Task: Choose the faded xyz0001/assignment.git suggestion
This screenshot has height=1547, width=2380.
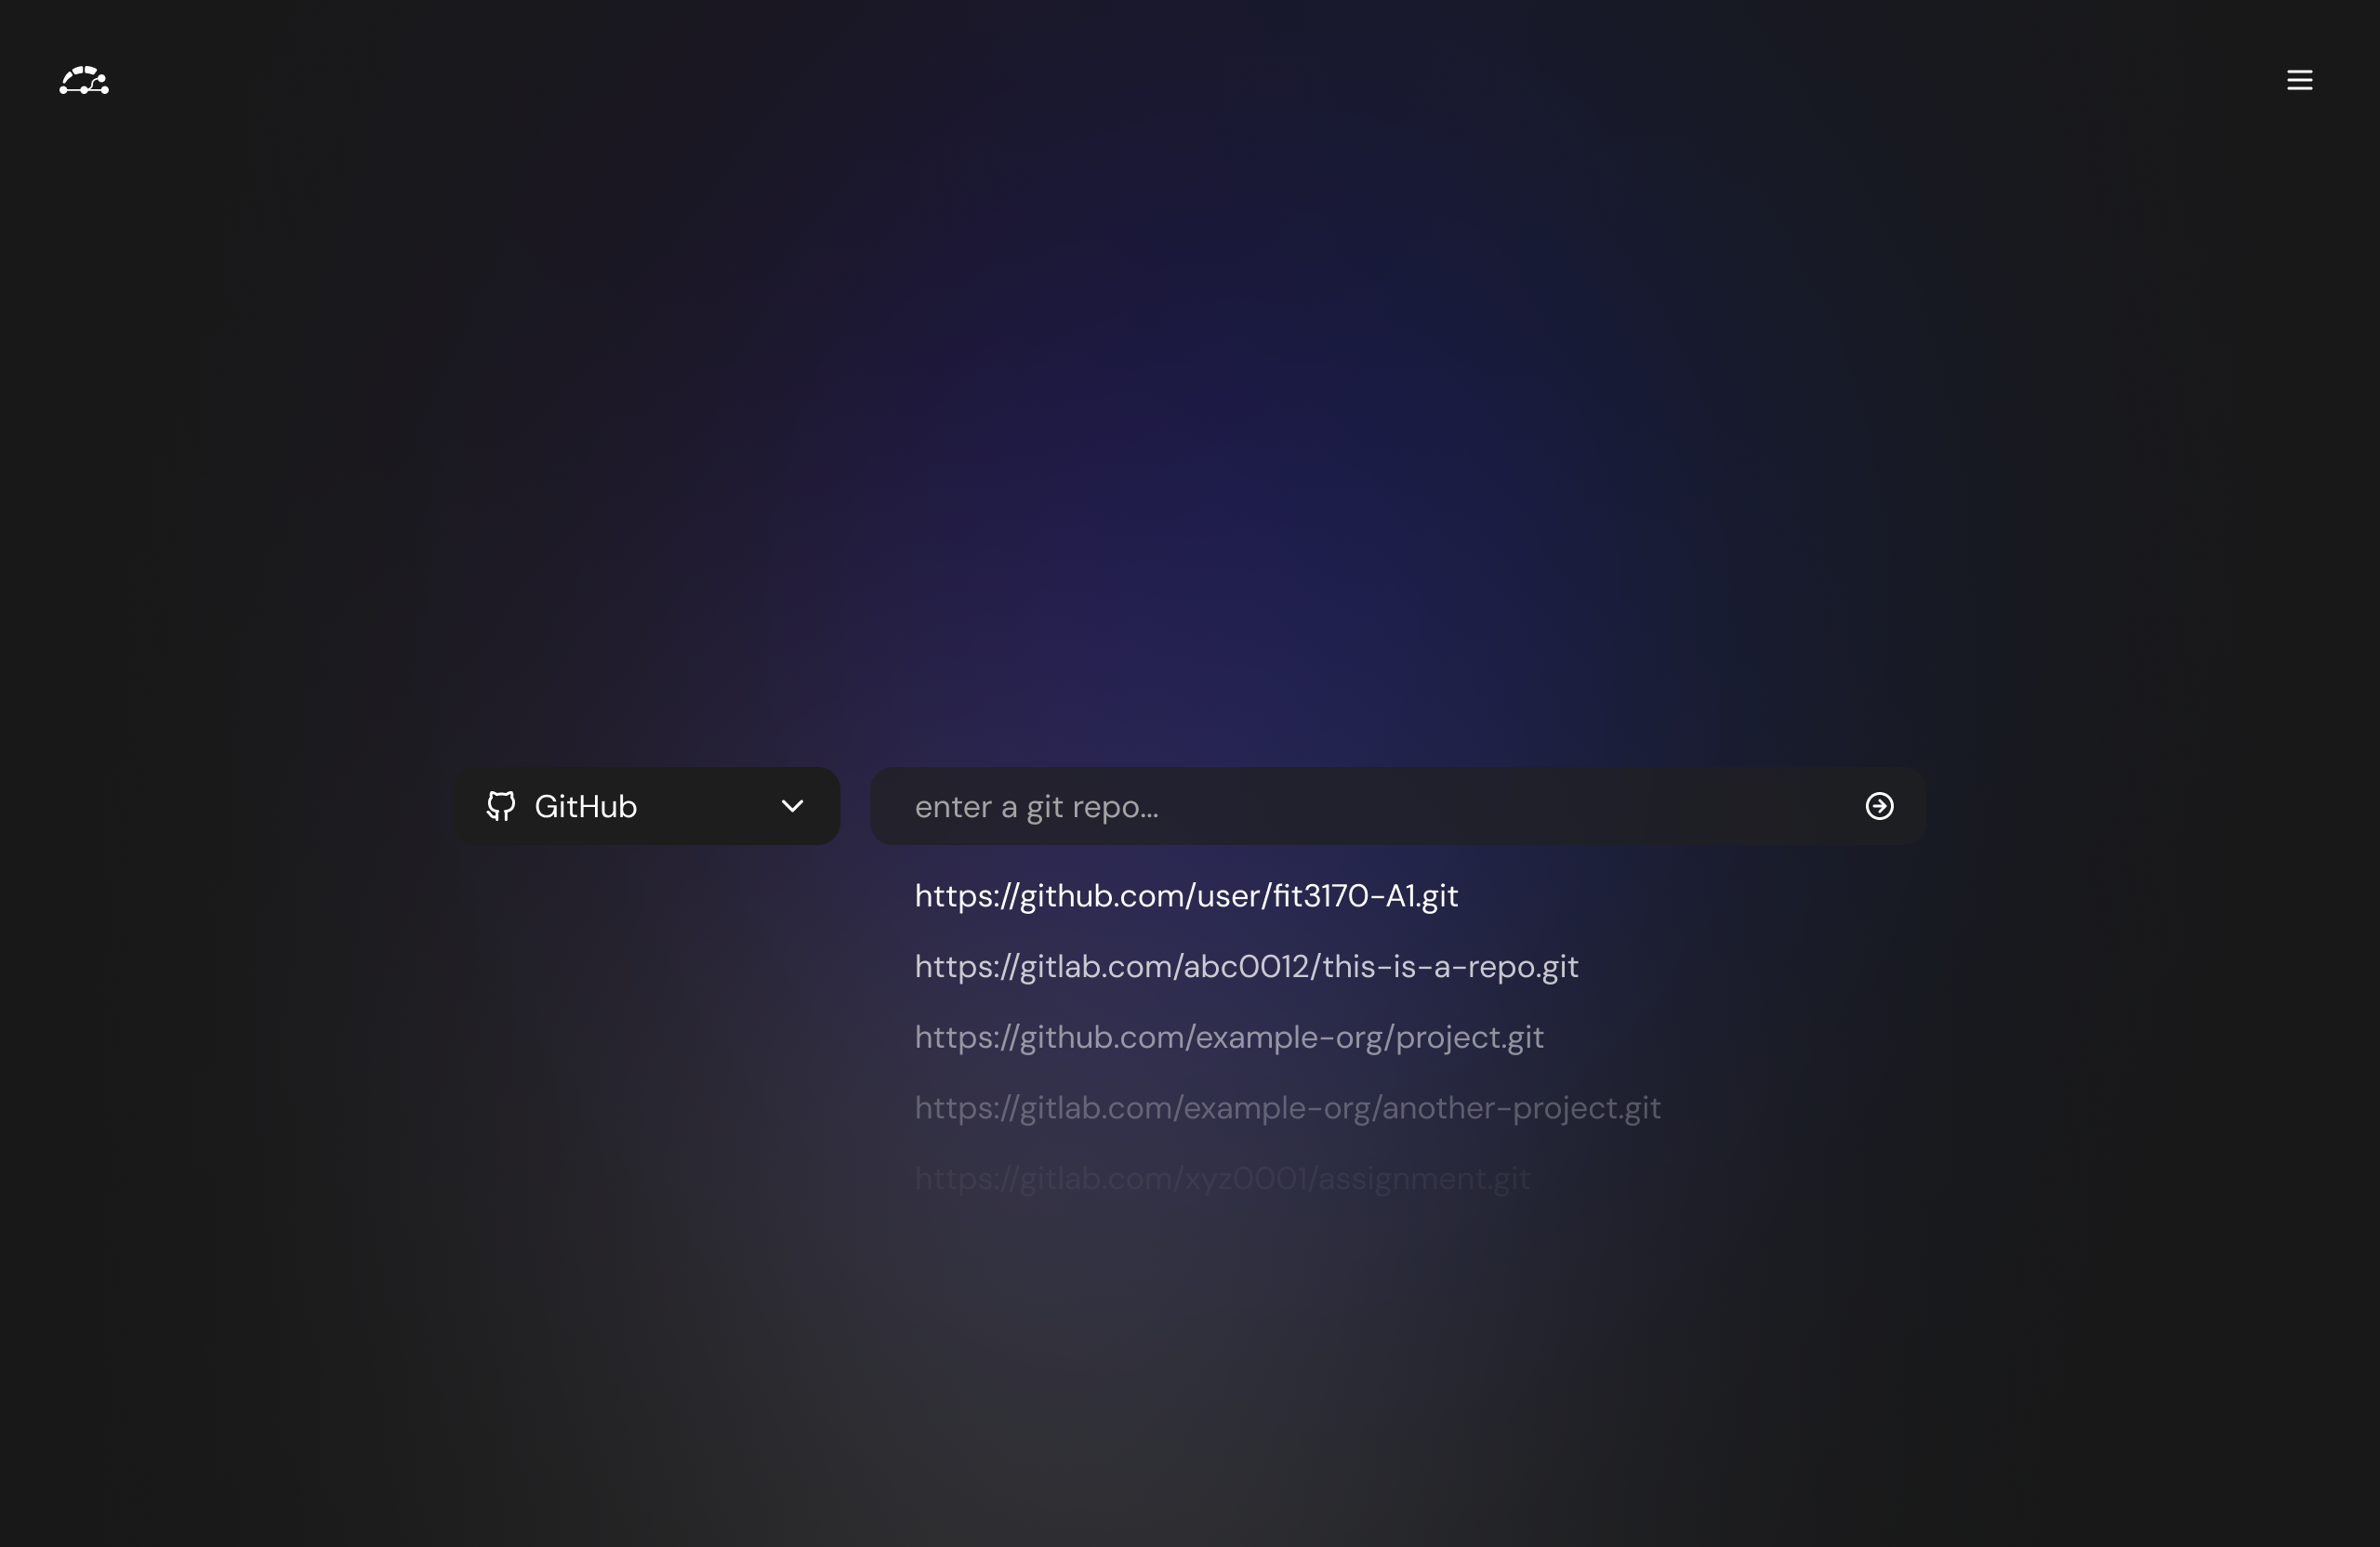Action: click(x=1222, y=1179)
